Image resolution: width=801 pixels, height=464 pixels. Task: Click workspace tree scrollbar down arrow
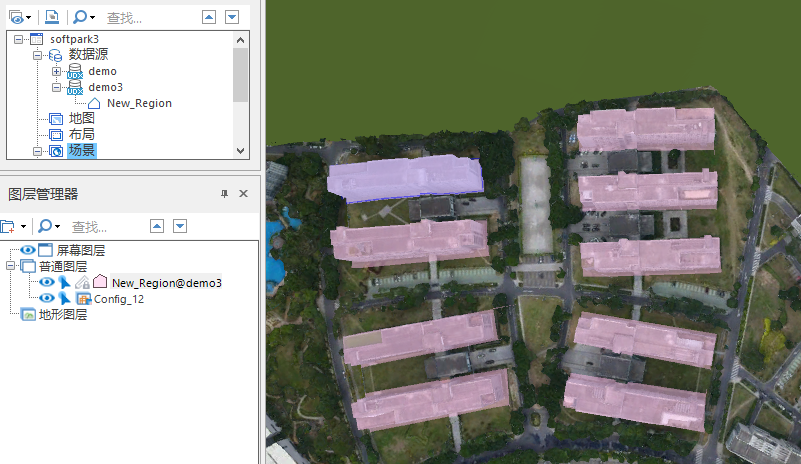(241, 151)
